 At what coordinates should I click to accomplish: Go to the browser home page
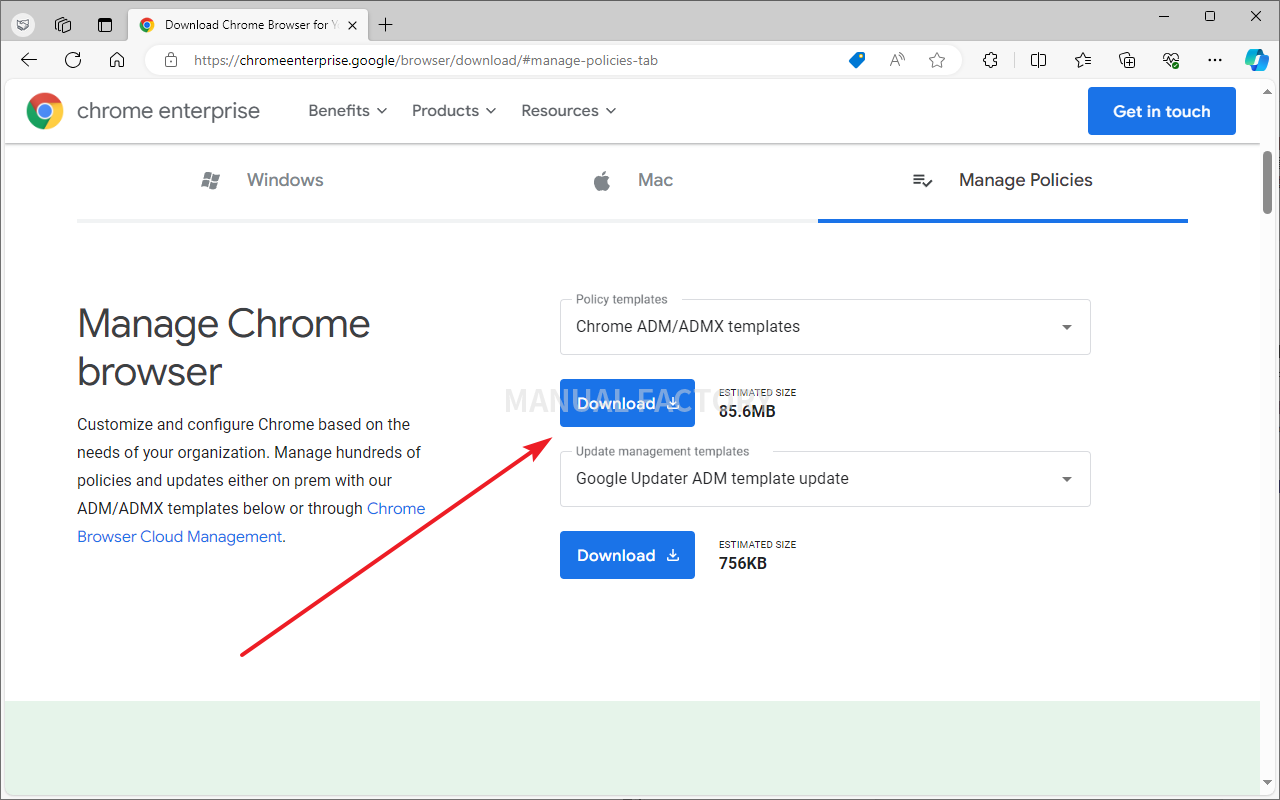(x=117, y=60)
